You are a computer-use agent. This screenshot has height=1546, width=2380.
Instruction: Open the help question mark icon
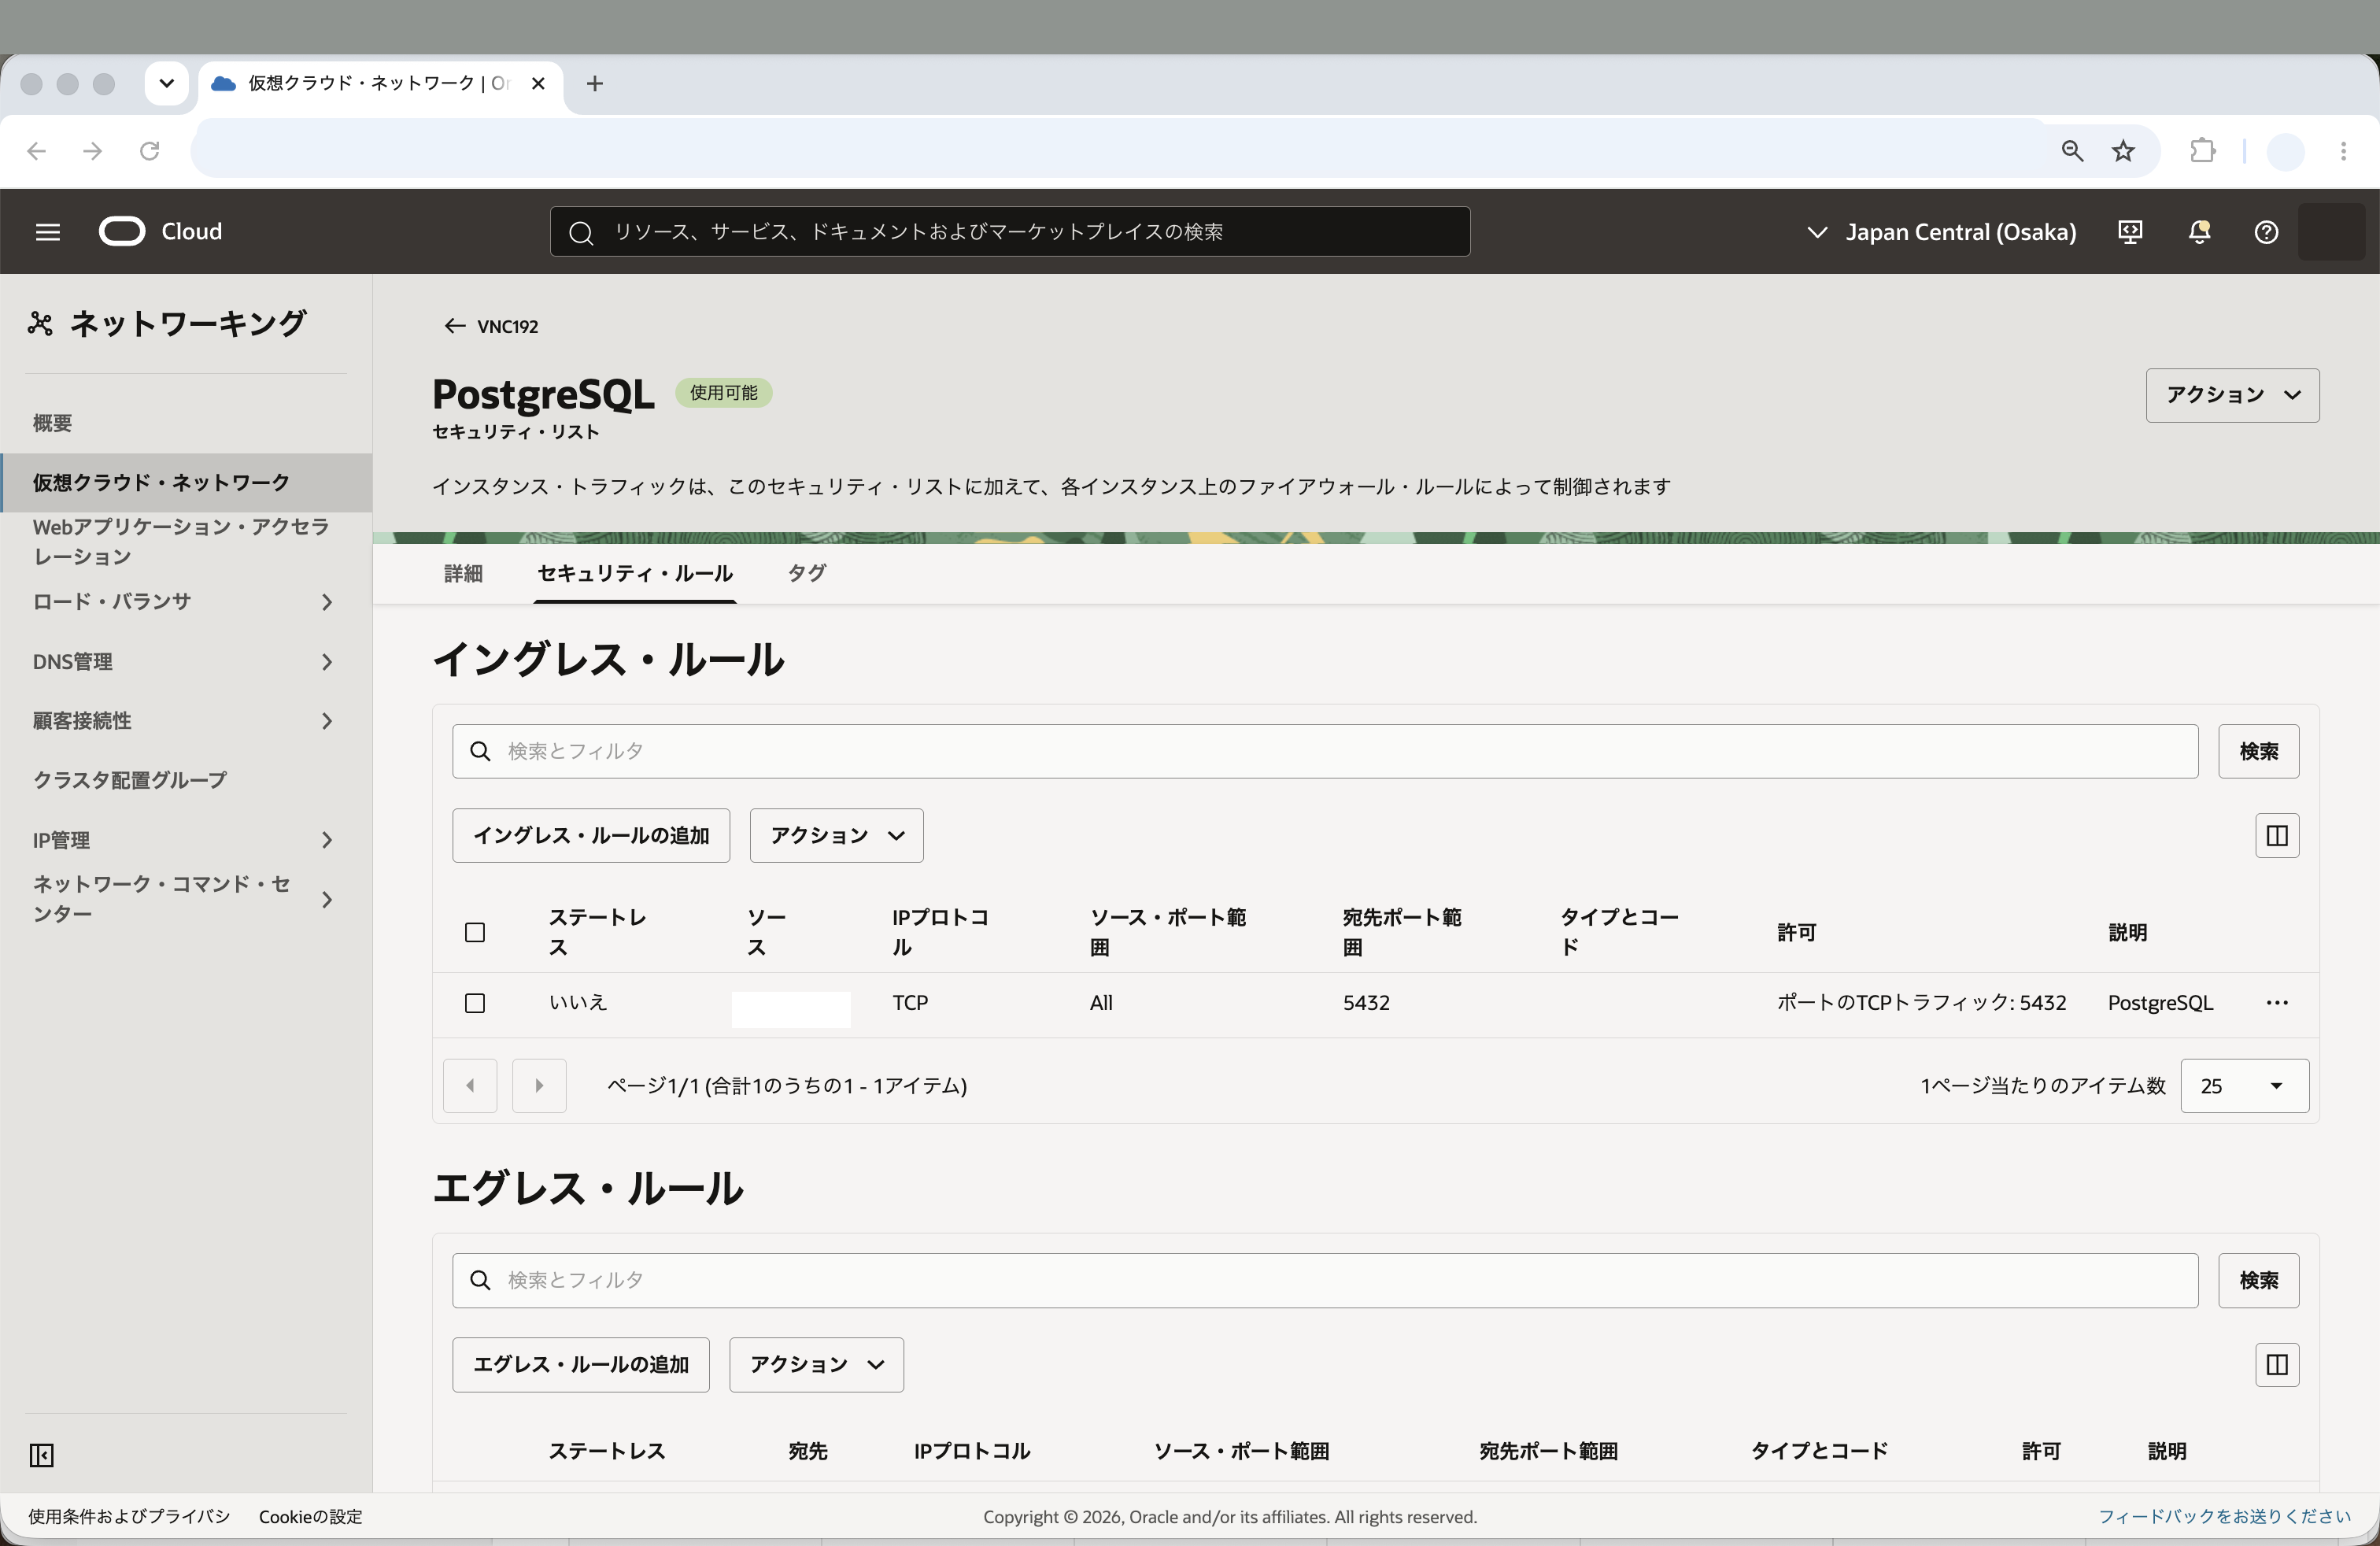click(2266, 232)
